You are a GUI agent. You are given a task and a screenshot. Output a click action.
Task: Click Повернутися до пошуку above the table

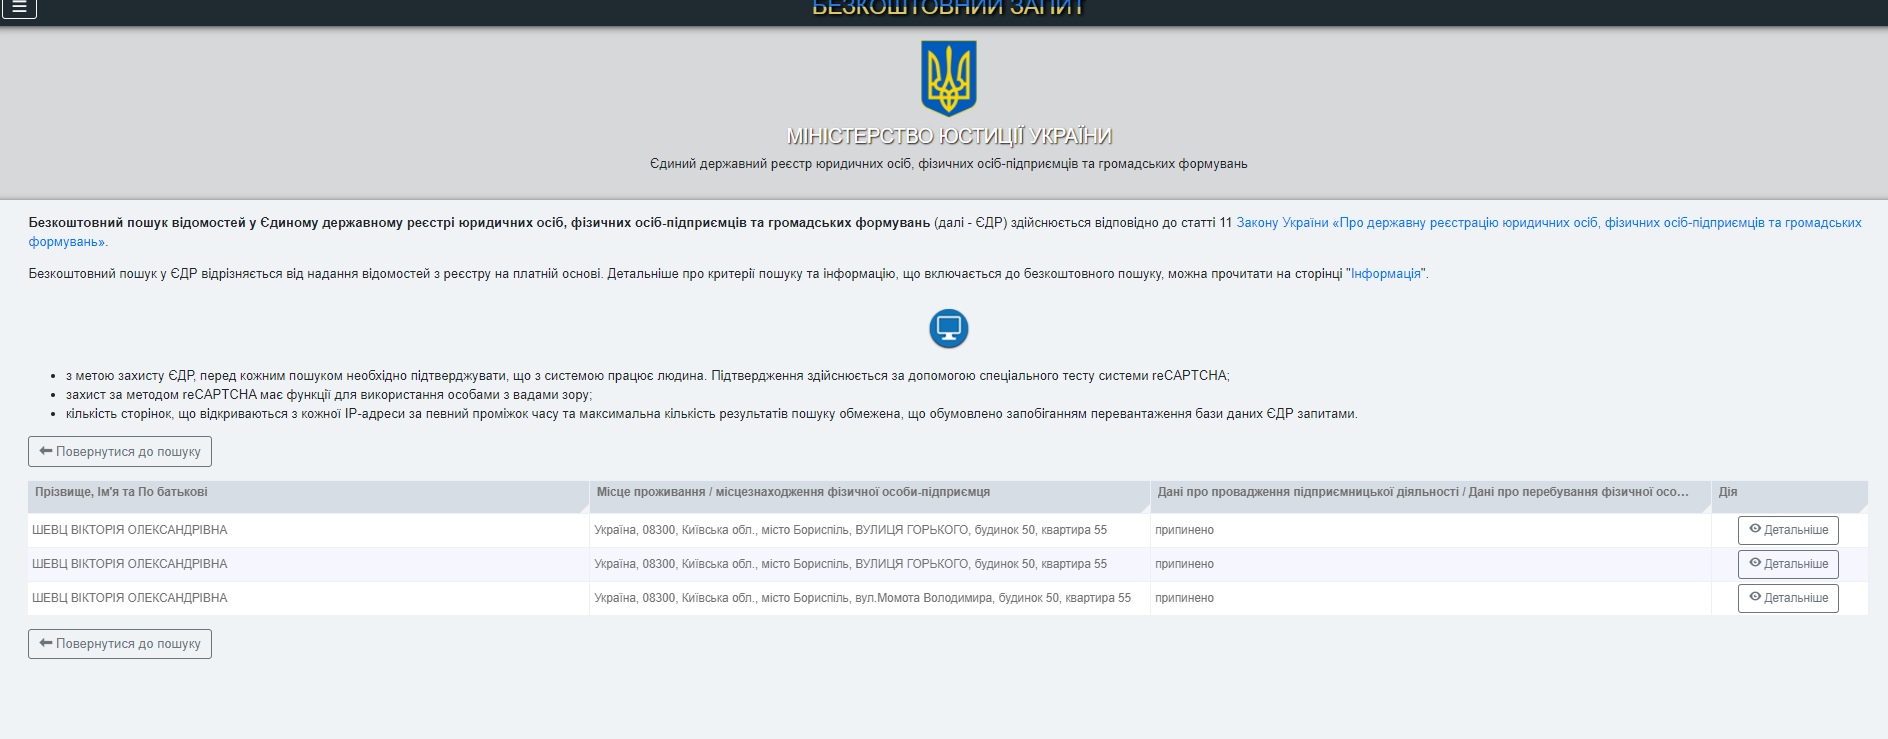pos(120,451)
